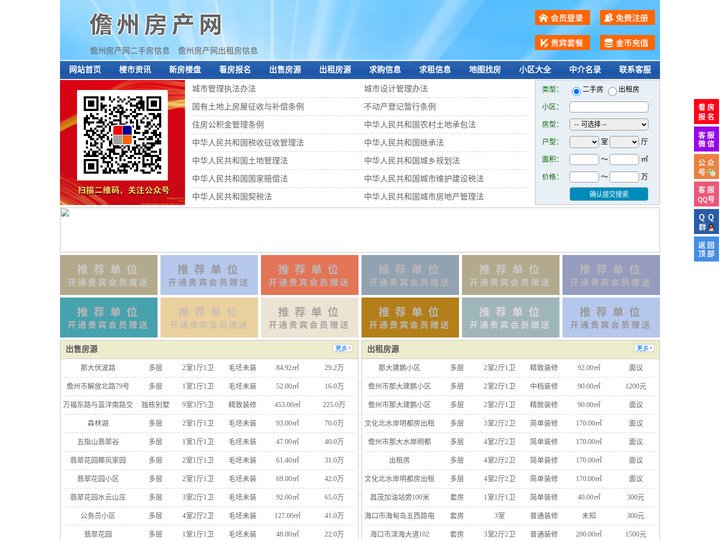The height and width of the screenshot is (540, 720).
Task: Open the 厅 count dropdown
Action: pyautogui.click(x=624, y=142)
